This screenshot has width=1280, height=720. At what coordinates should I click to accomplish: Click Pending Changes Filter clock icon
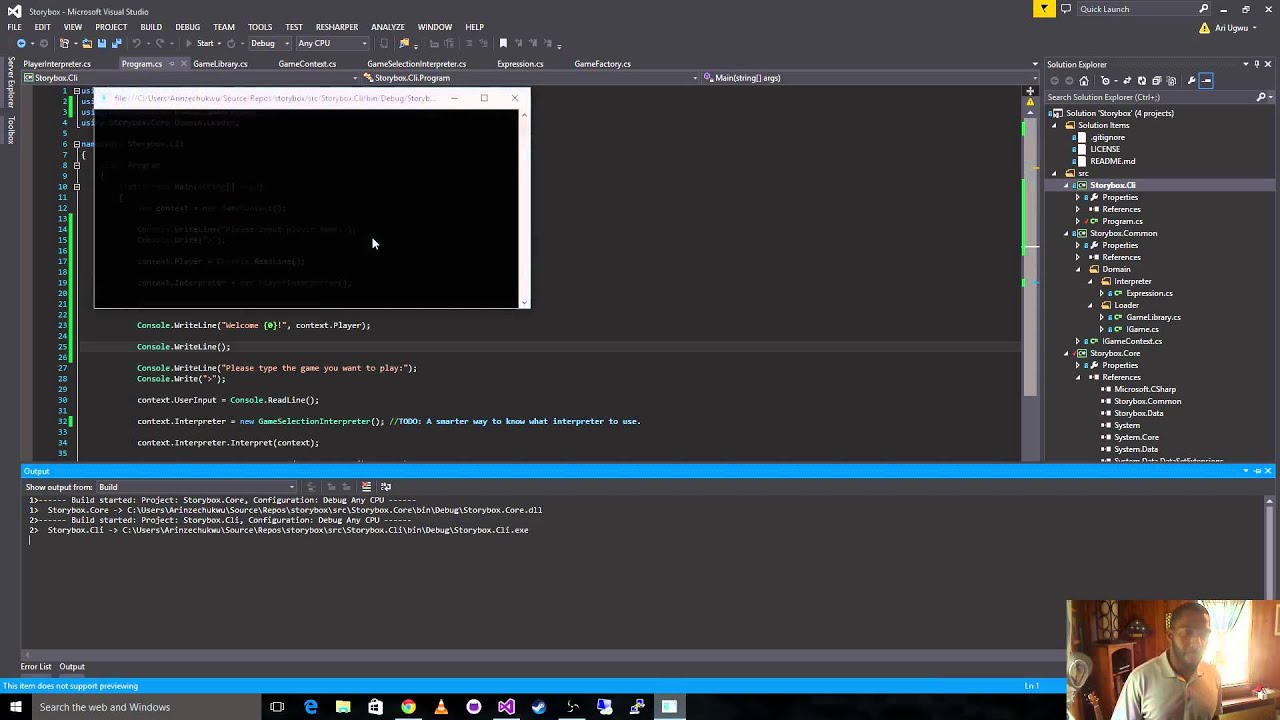click(1105, 81)
